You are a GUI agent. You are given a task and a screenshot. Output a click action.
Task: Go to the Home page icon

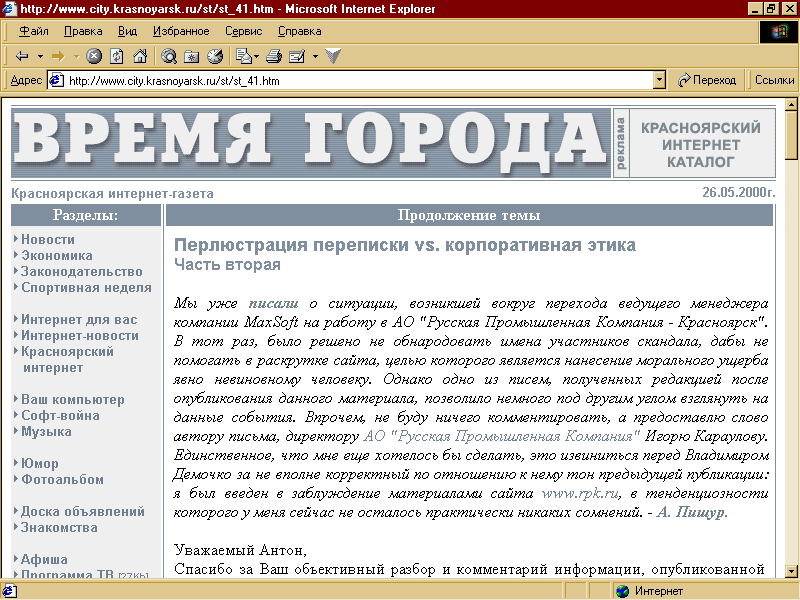(140, 56)
